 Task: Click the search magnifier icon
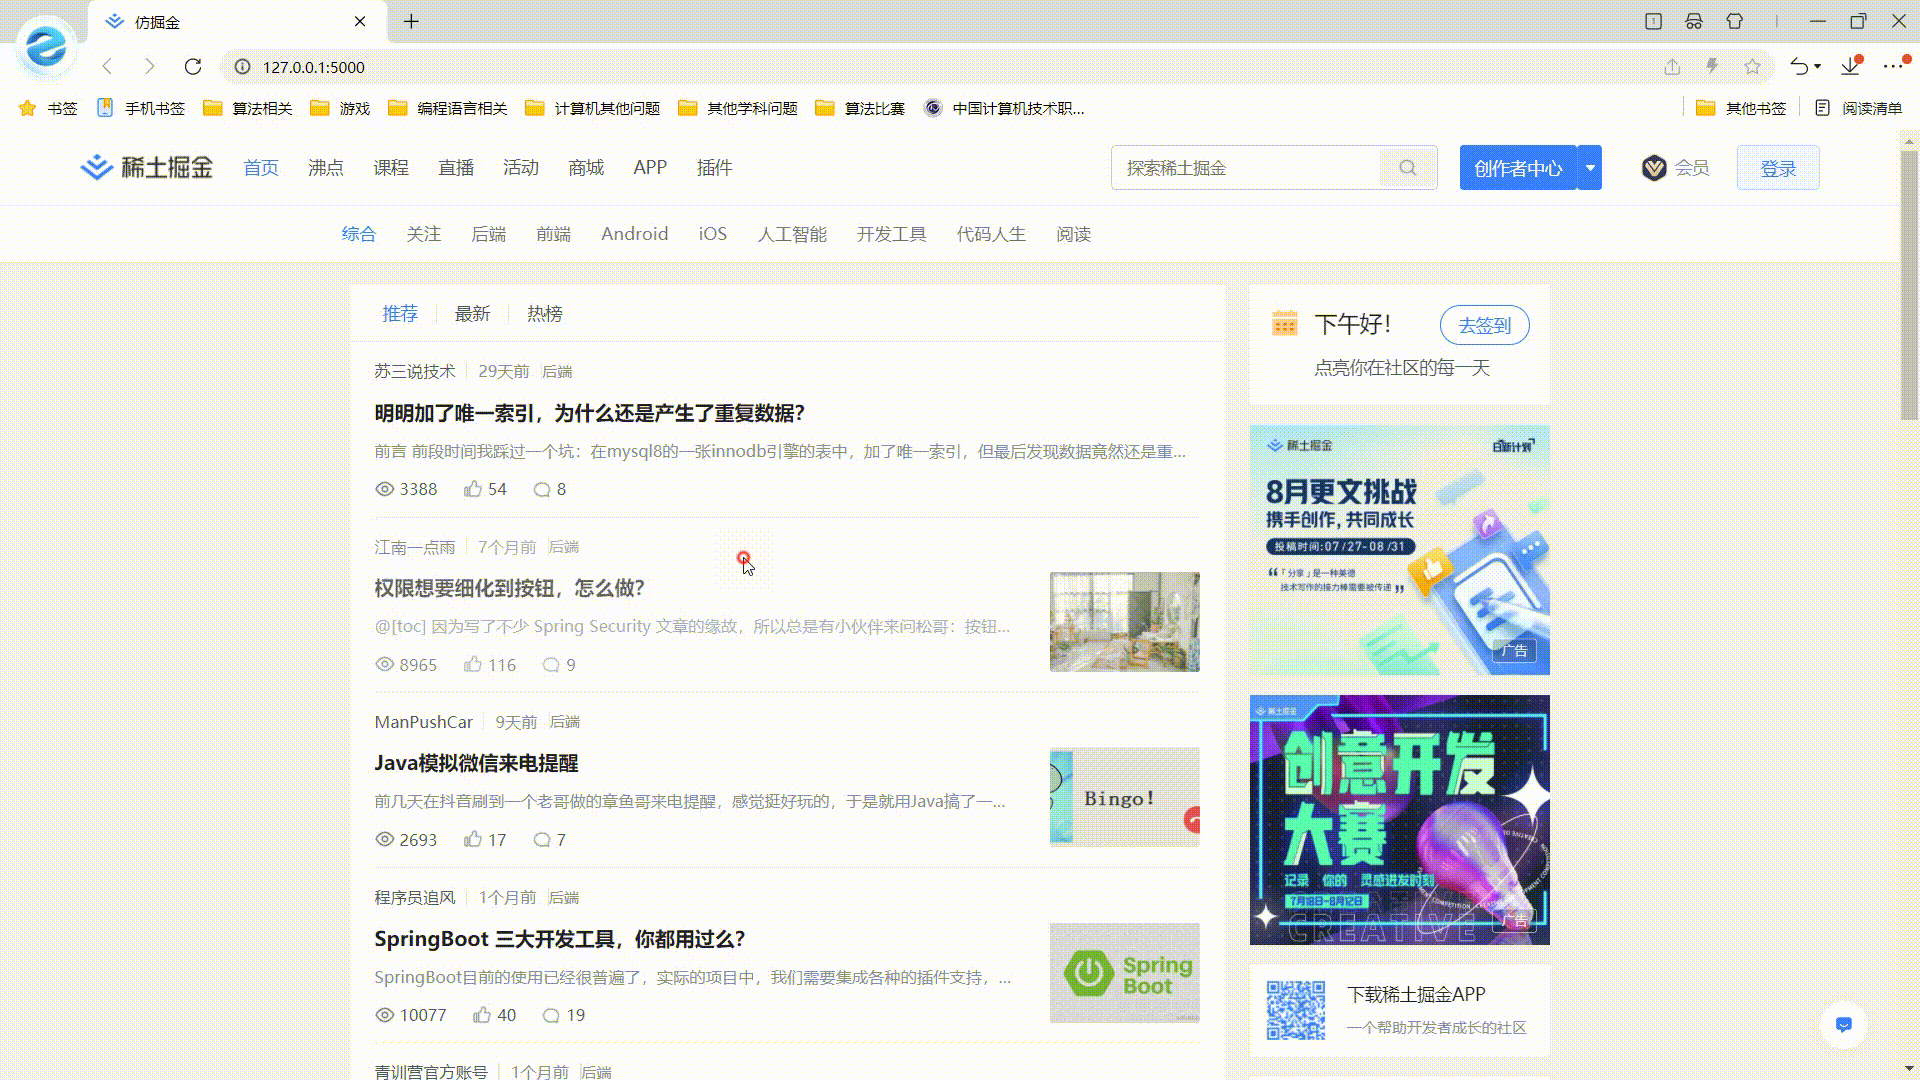[1408, 168]
